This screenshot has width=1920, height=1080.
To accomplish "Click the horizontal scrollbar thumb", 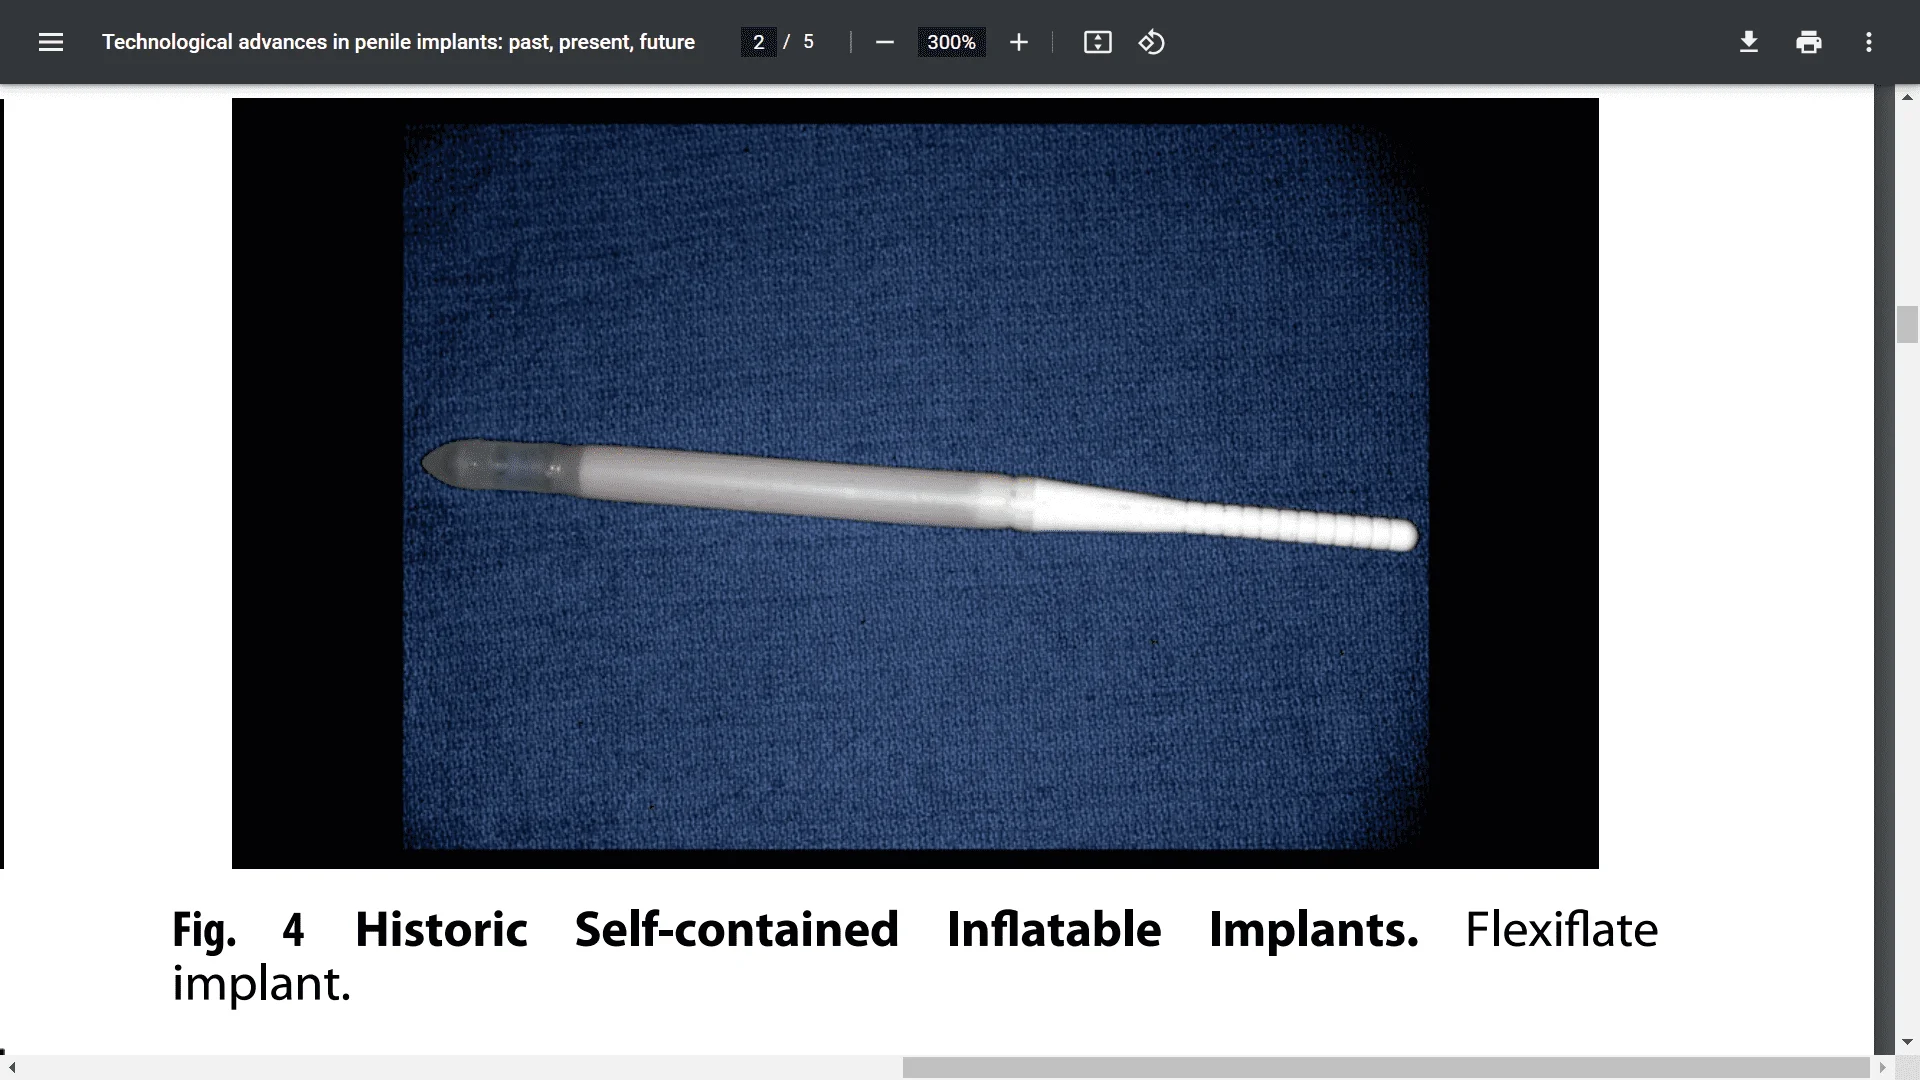I will pyautogui.click(x=1386, y=1068).
